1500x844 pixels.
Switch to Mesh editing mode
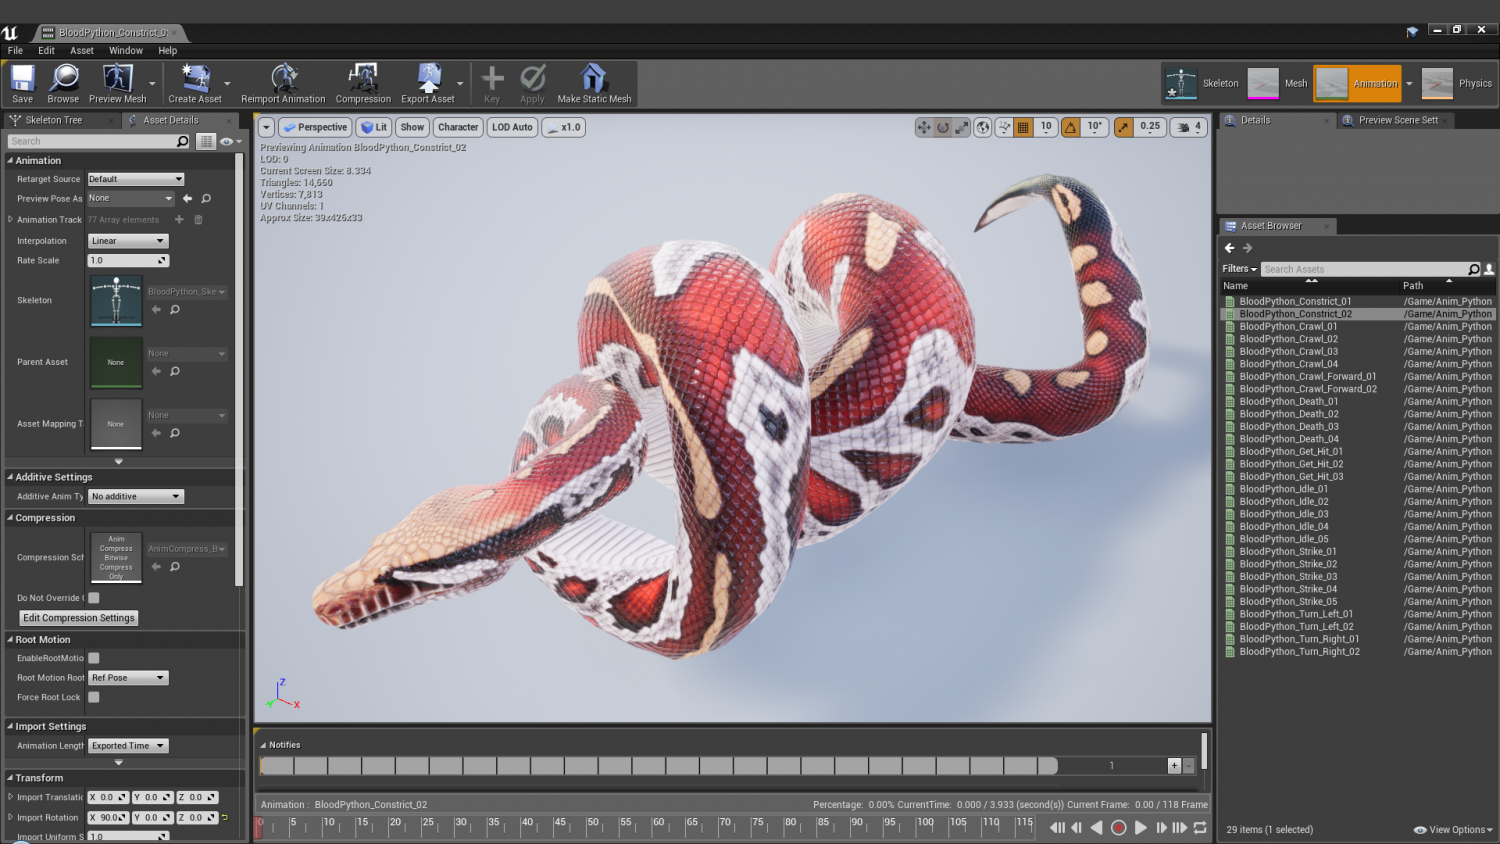1277,83
